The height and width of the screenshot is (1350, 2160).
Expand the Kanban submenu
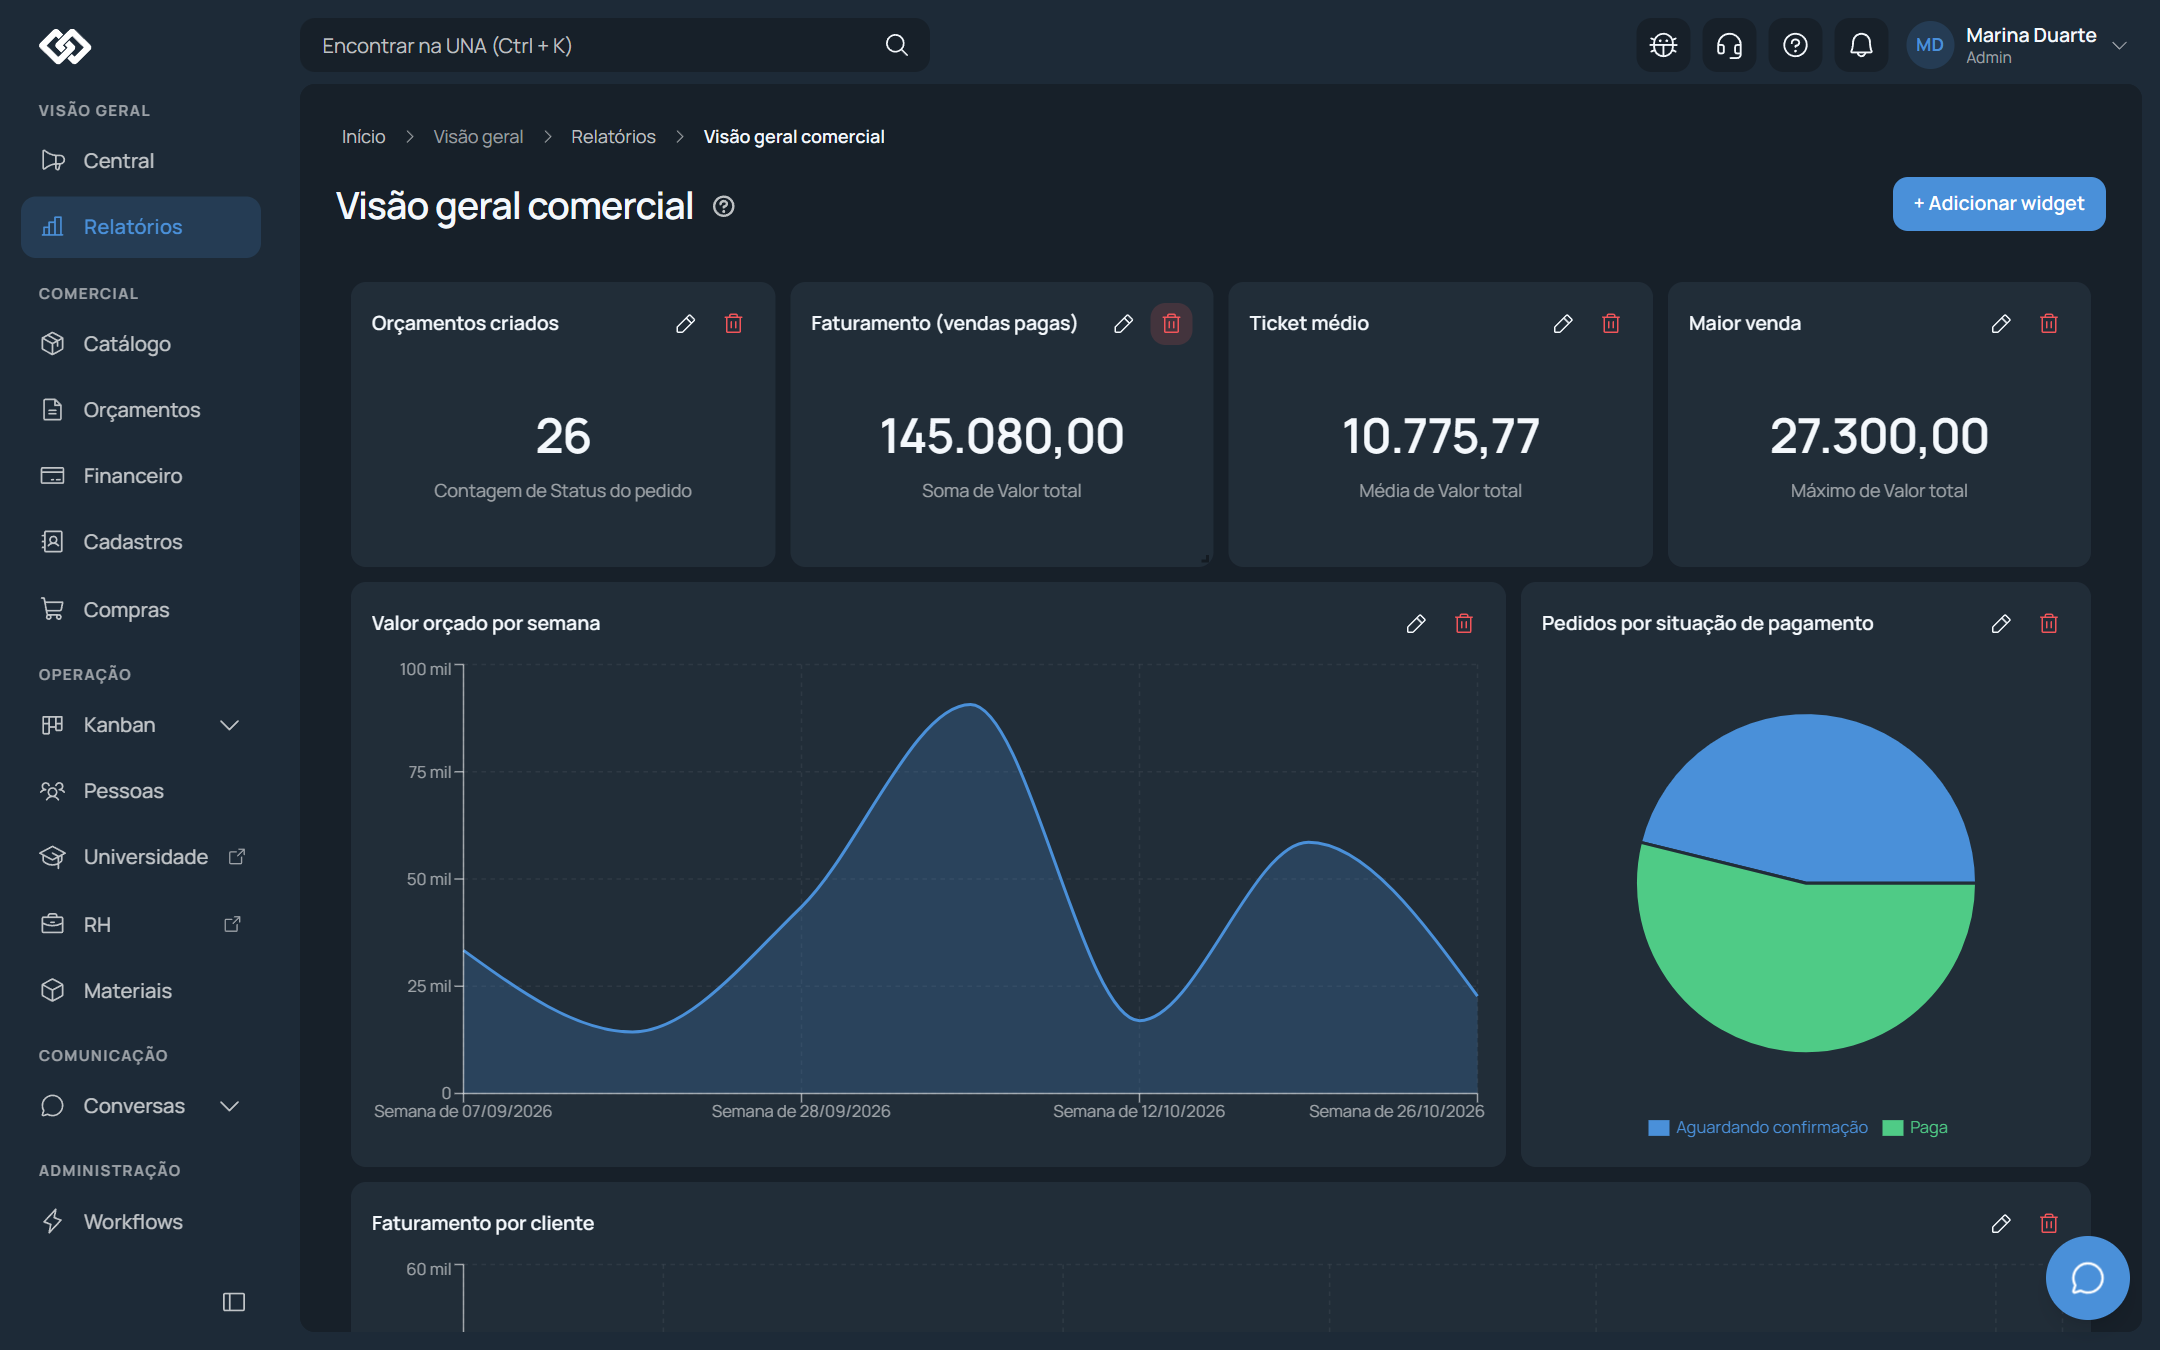(229, 725)
